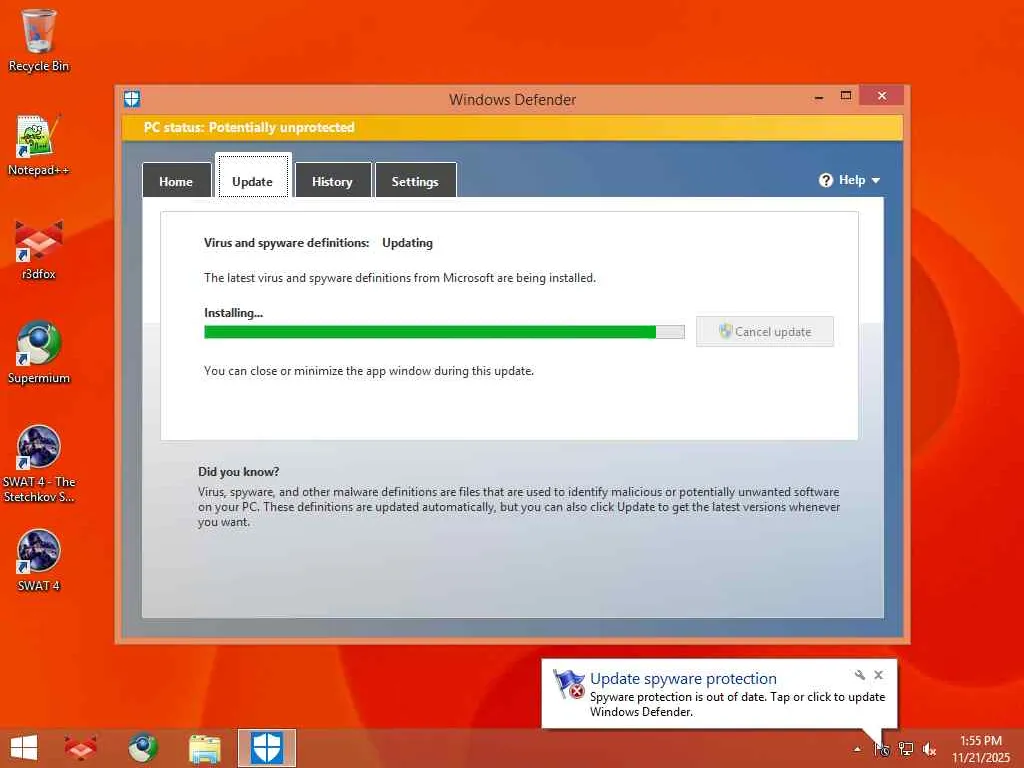
Task: Switch to the History tab
Action: (333, 181)
